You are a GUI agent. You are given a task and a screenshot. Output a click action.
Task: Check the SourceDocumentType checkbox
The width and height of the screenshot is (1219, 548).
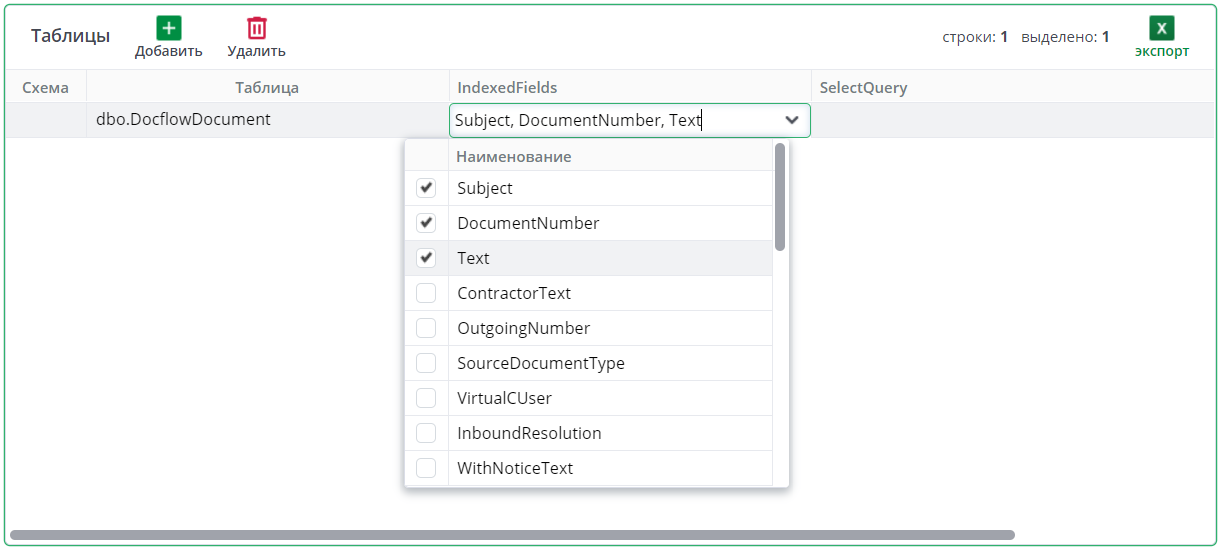pyautogui.click(x=426, y=363)
